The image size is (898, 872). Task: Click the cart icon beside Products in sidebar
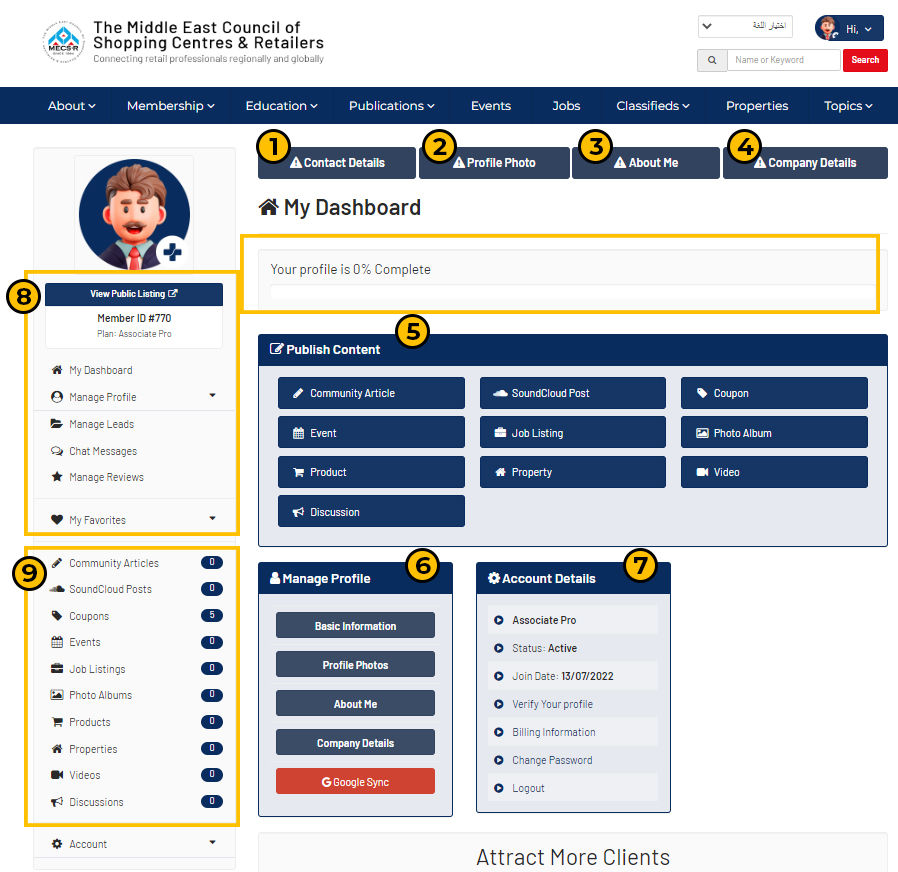coord(57,721)
